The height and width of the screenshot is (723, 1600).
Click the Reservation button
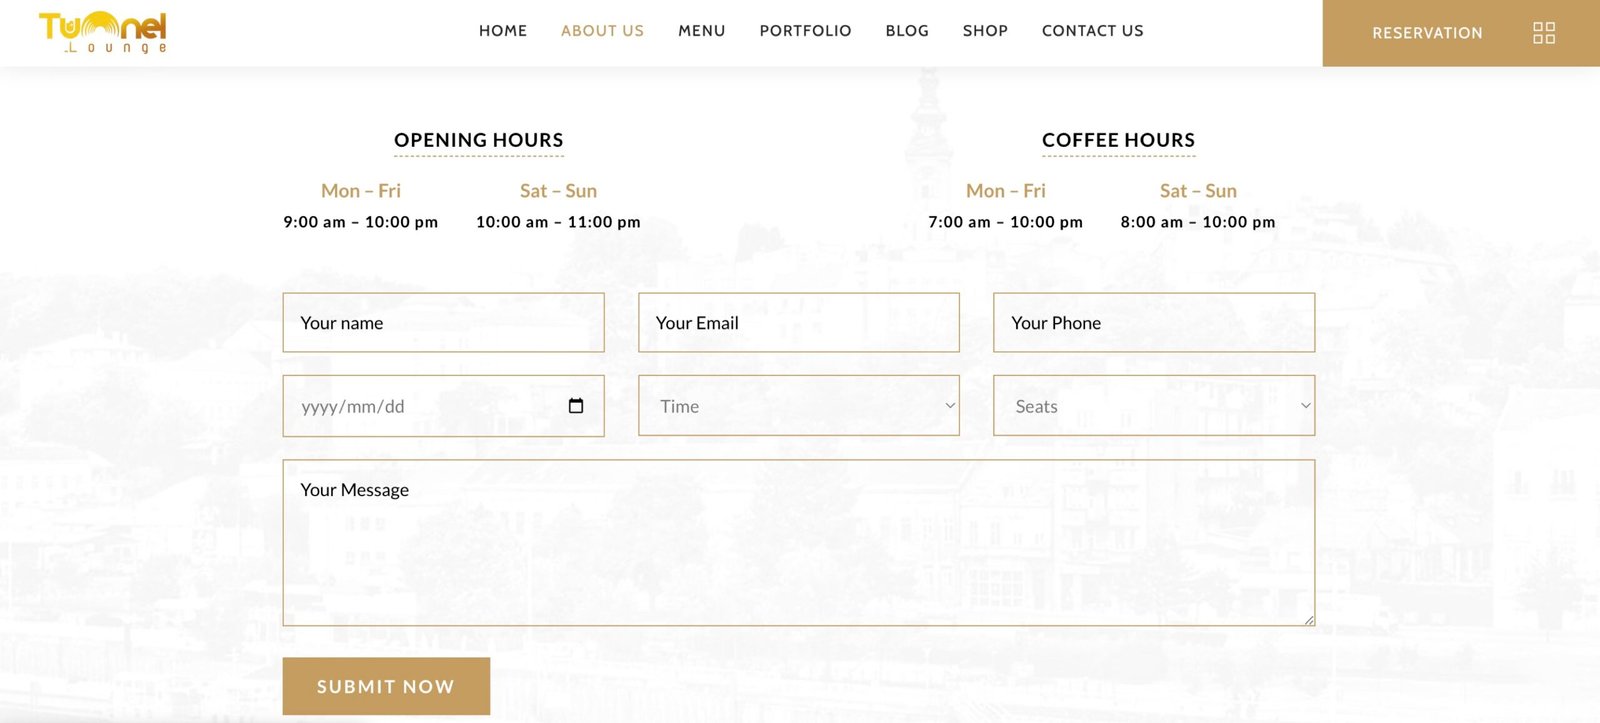coord(1427,33)
